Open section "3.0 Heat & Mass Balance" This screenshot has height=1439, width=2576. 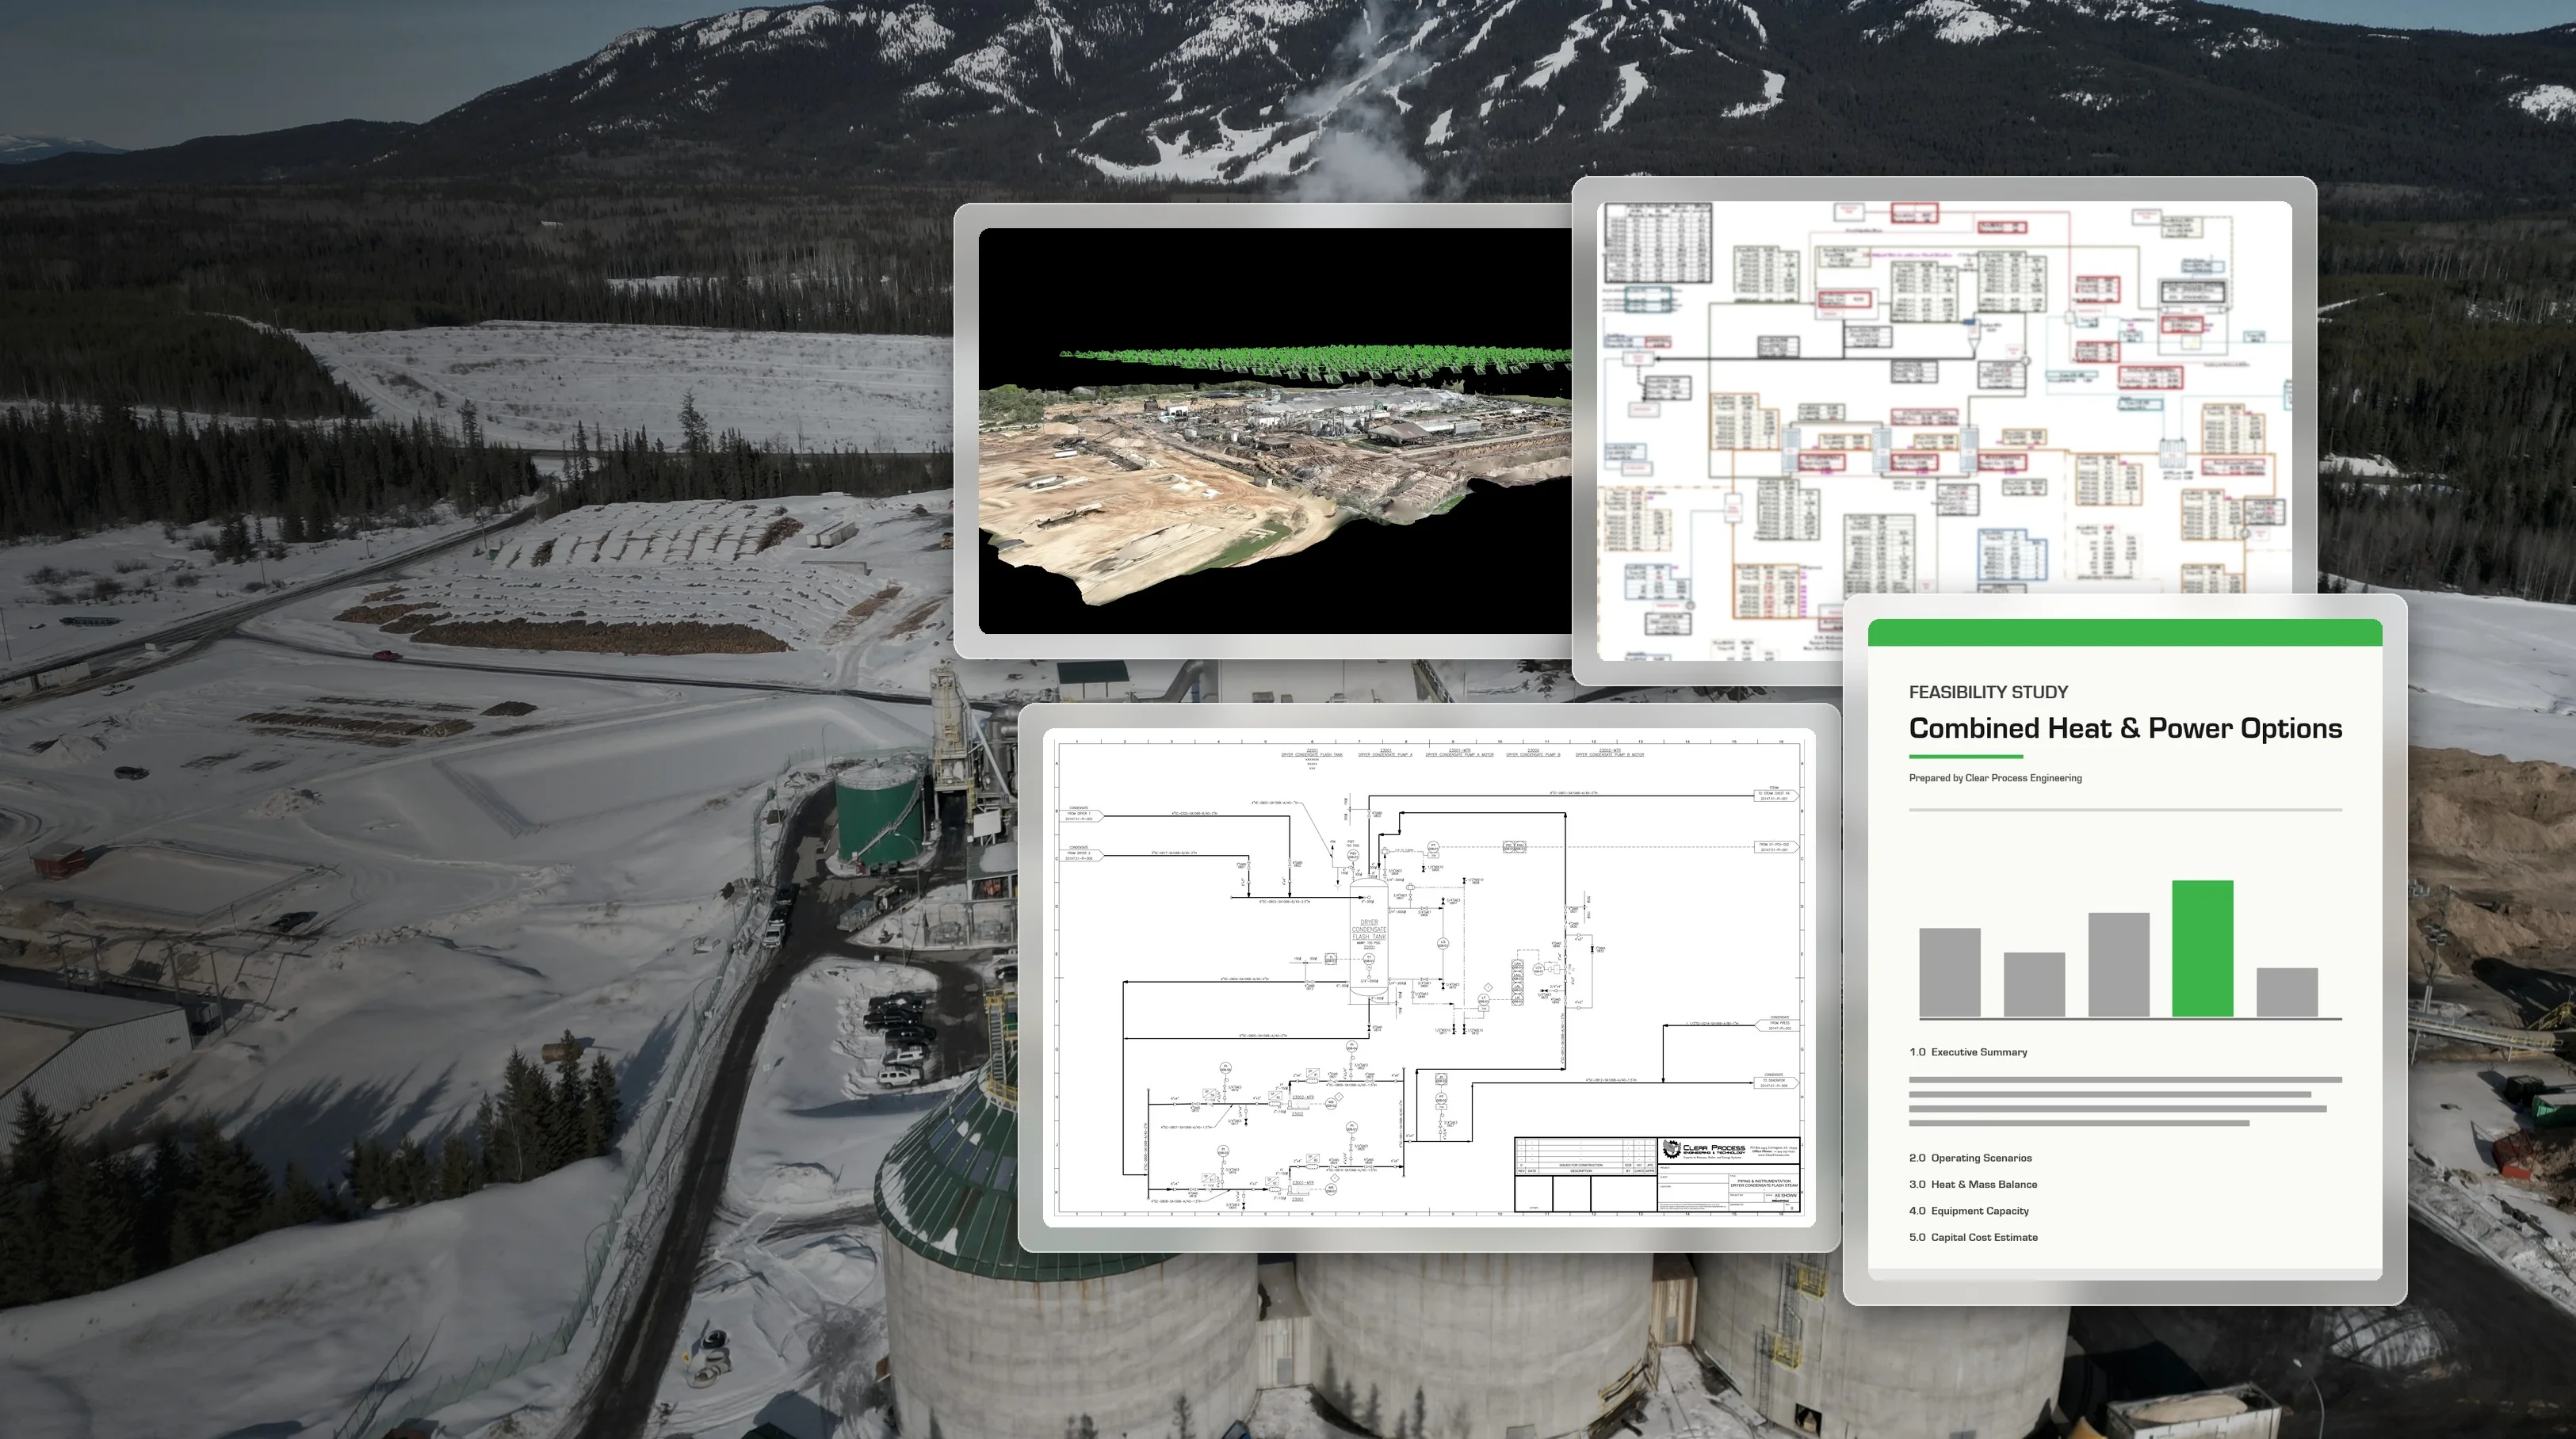pyautogui.click(x=1973, y=1184)
